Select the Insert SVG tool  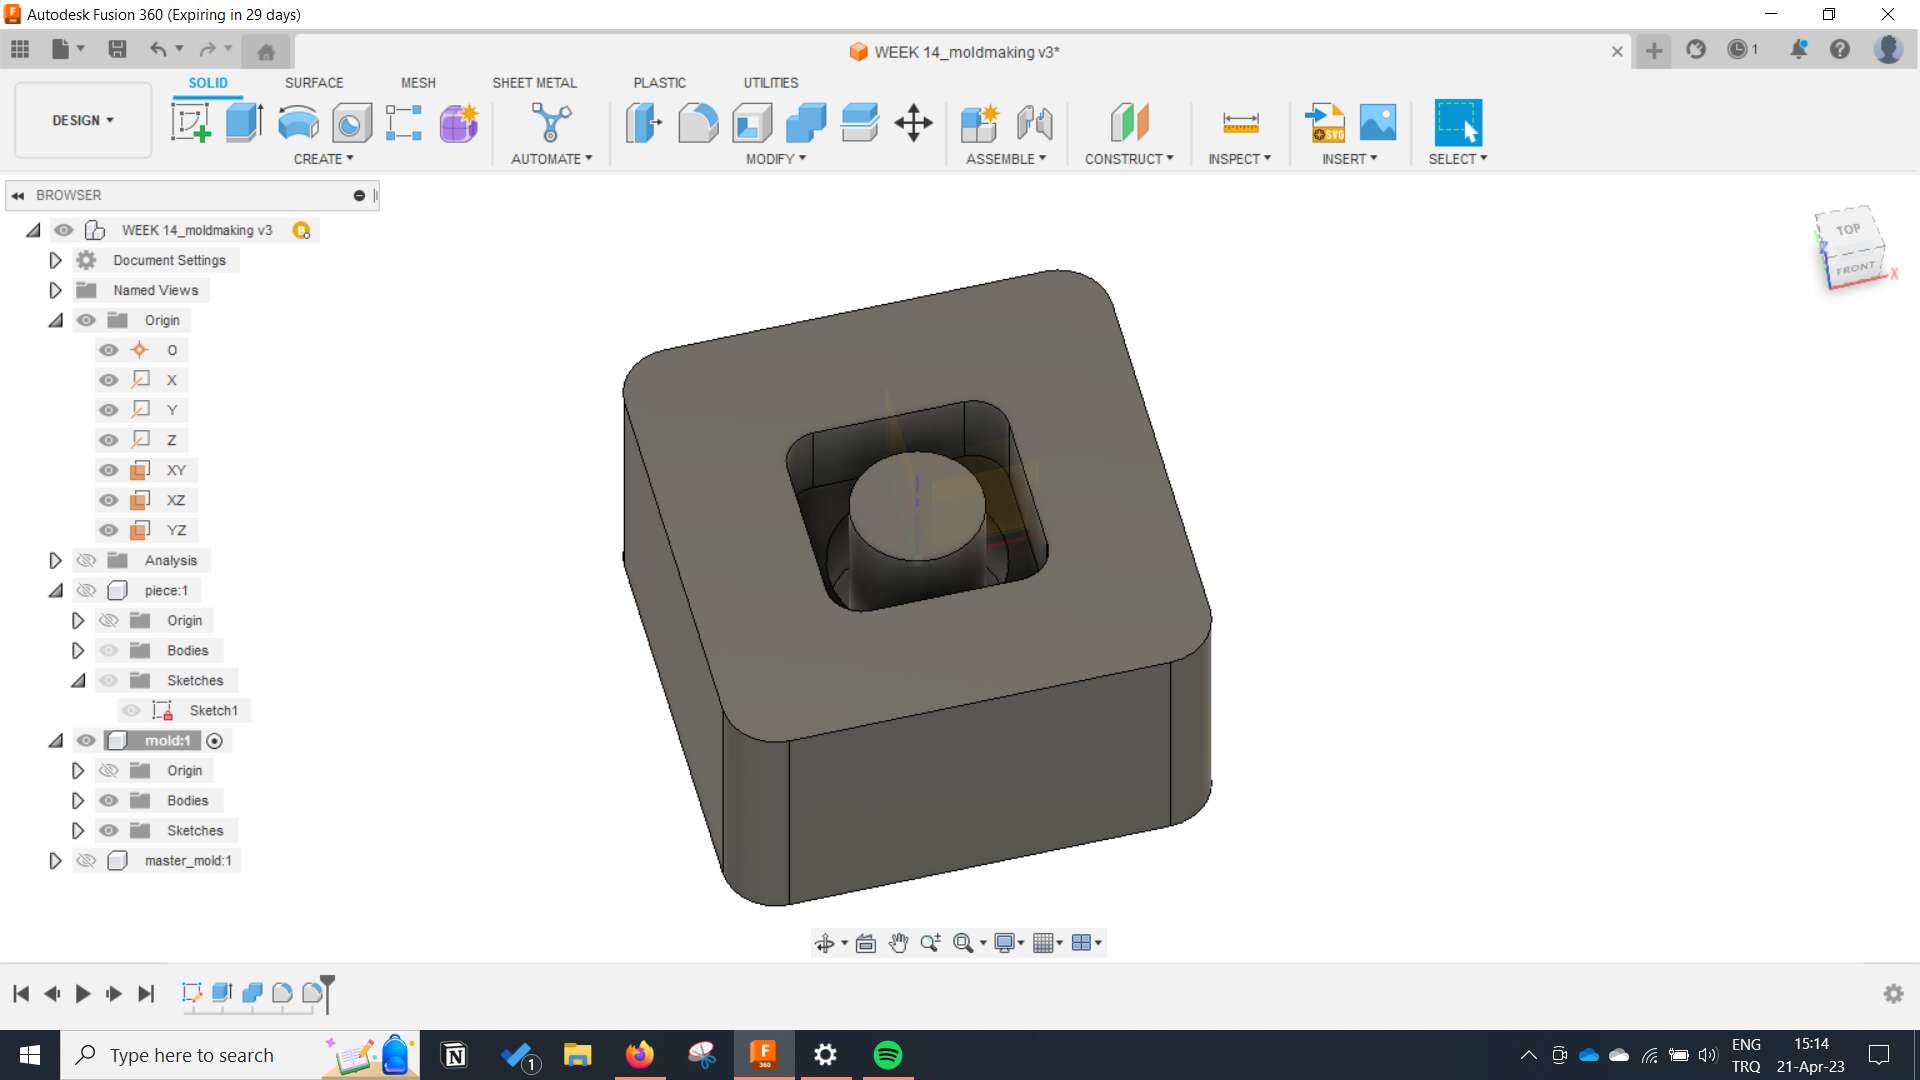1325,123
